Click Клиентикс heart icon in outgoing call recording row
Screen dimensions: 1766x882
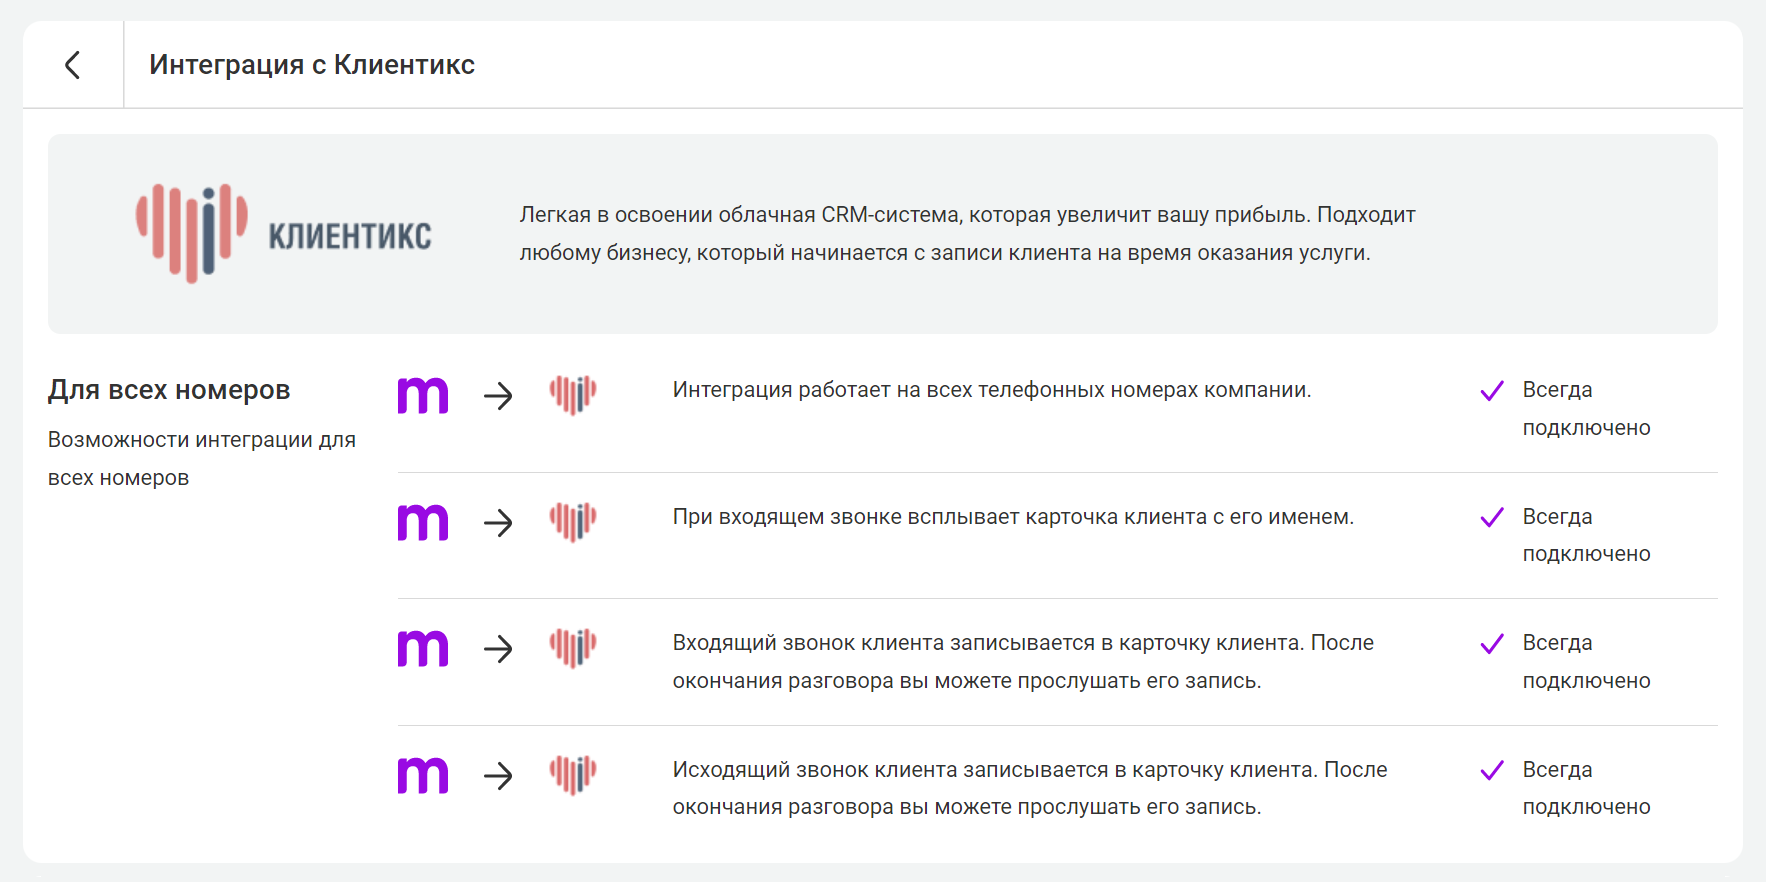click(573, 774)
